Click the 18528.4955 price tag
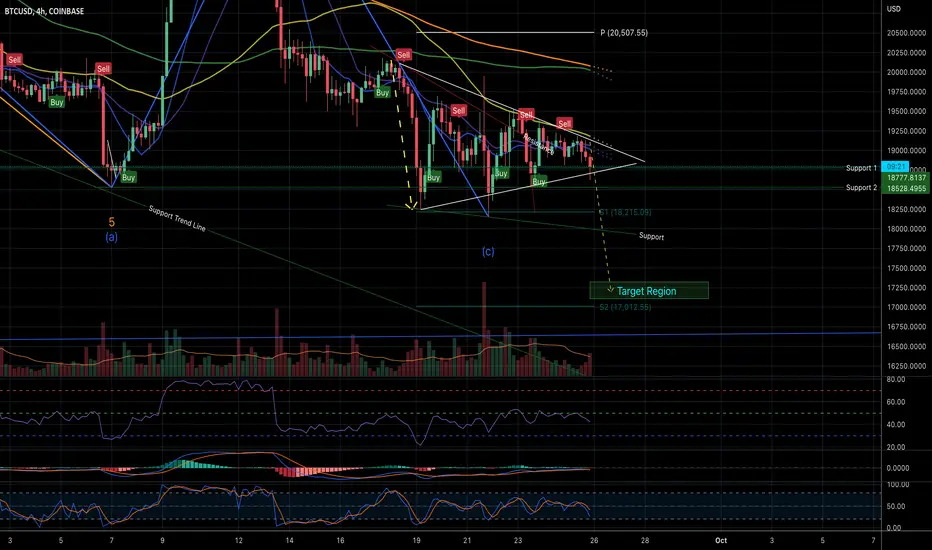 pos(906,188)
